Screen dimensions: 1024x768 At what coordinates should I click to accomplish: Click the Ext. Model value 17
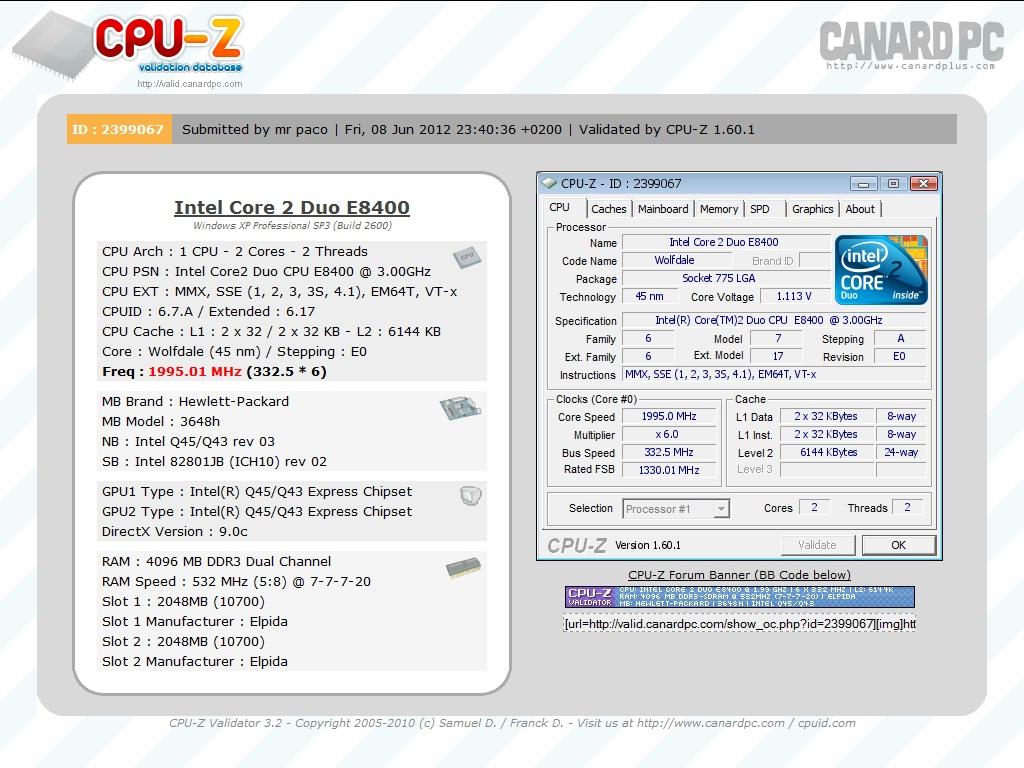click(x=777, y=356)
